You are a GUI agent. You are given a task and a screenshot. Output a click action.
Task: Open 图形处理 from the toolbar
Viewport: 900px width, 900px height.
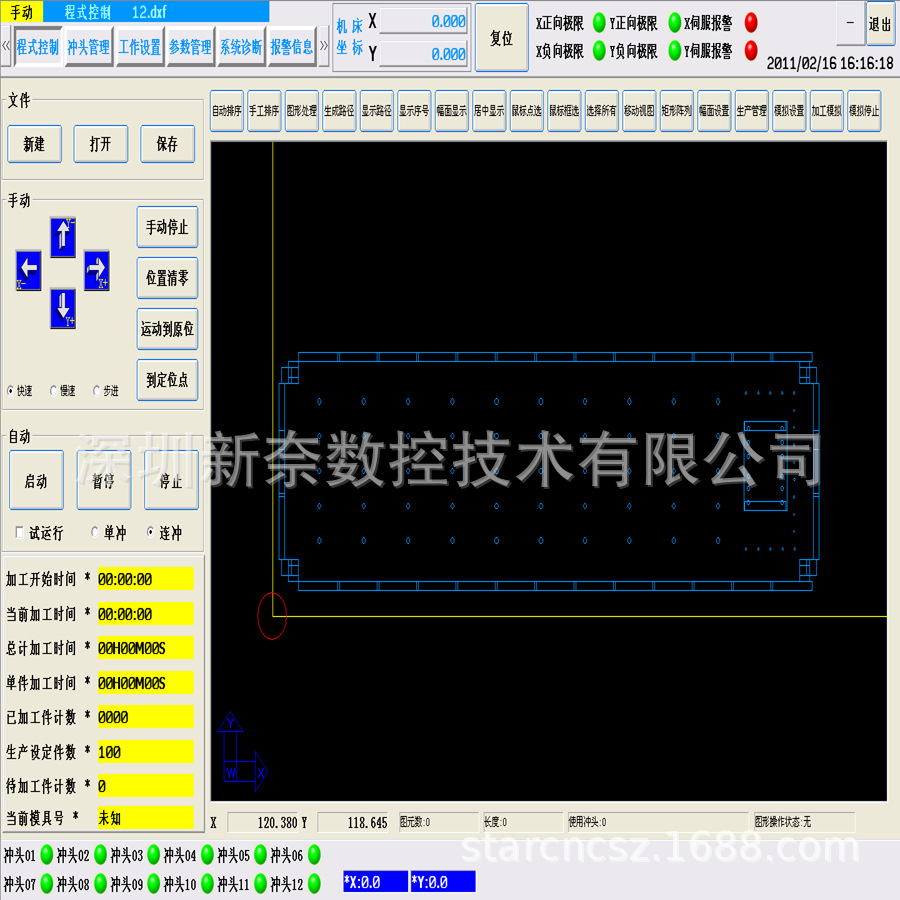(x=302, y=111)
